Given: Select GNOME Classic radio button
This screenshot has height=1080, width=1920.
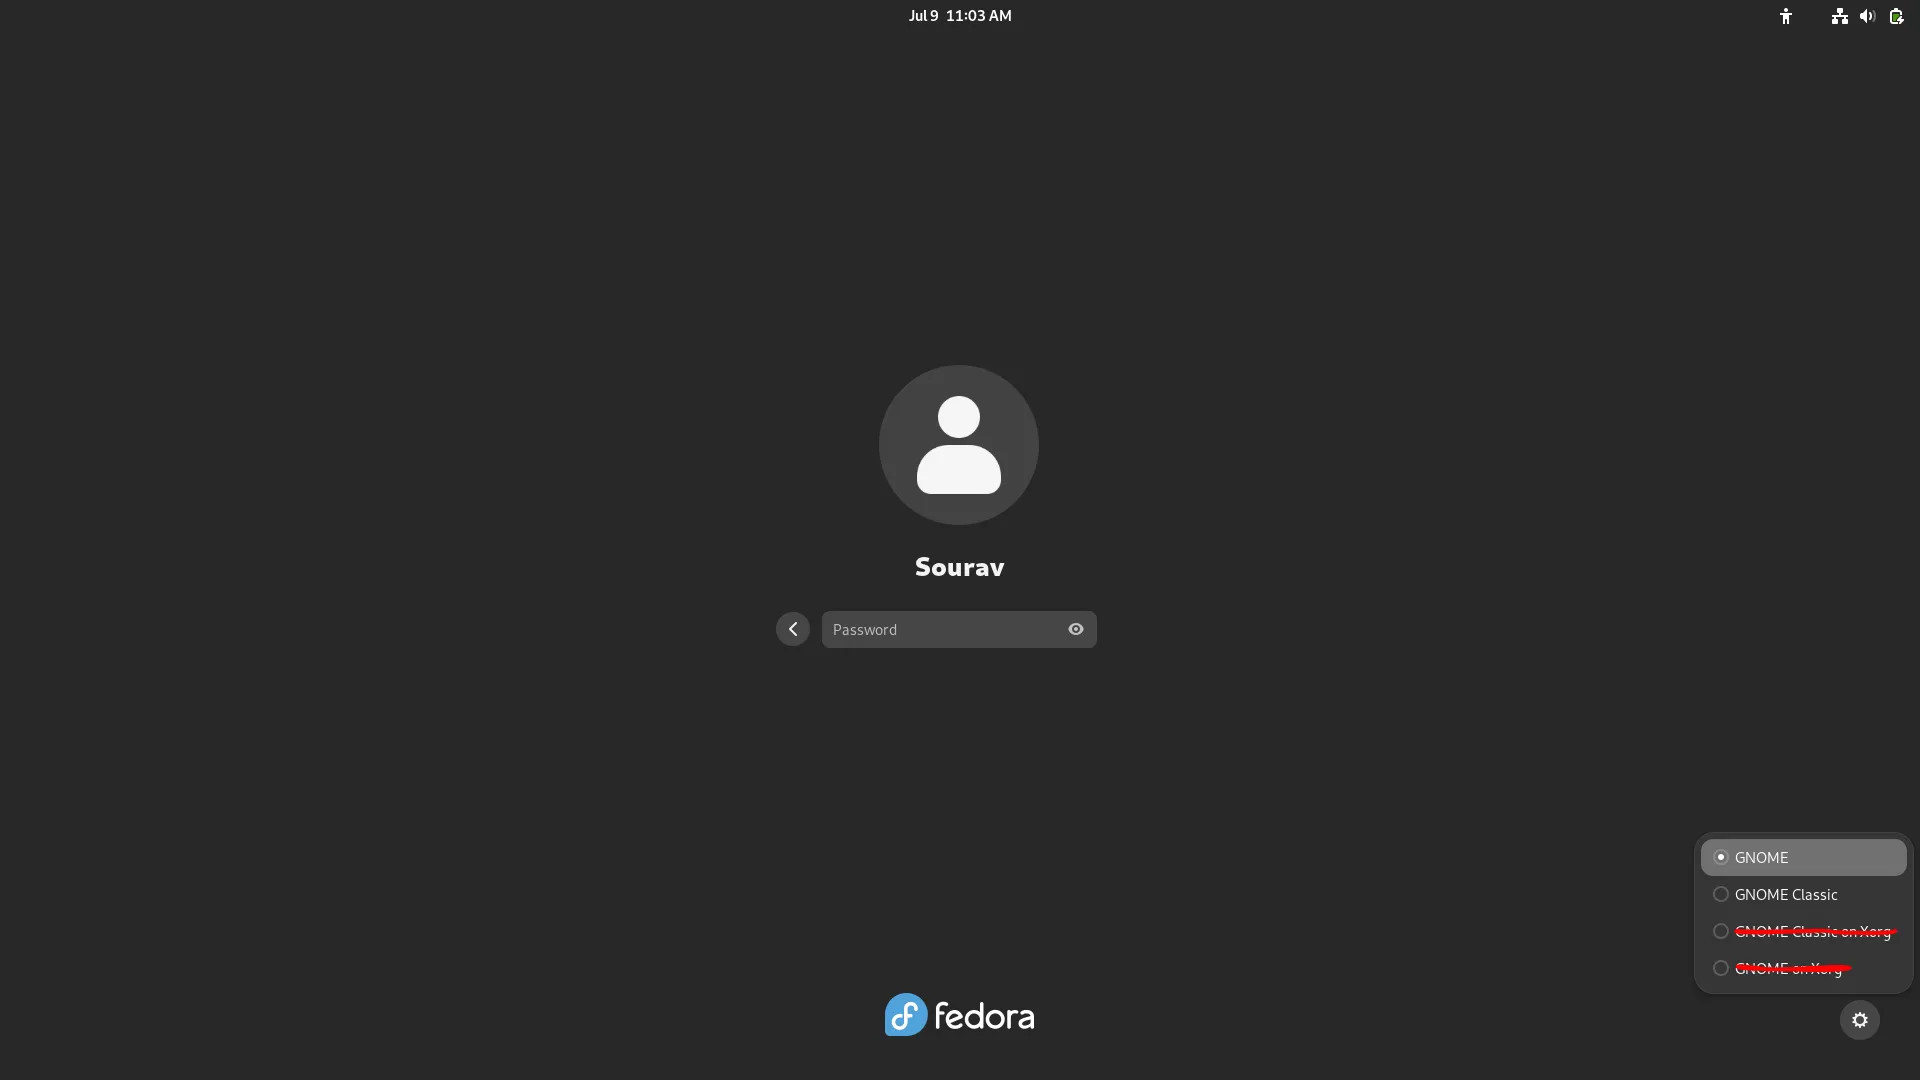Looking at the screenshot, I should 1721,894.
